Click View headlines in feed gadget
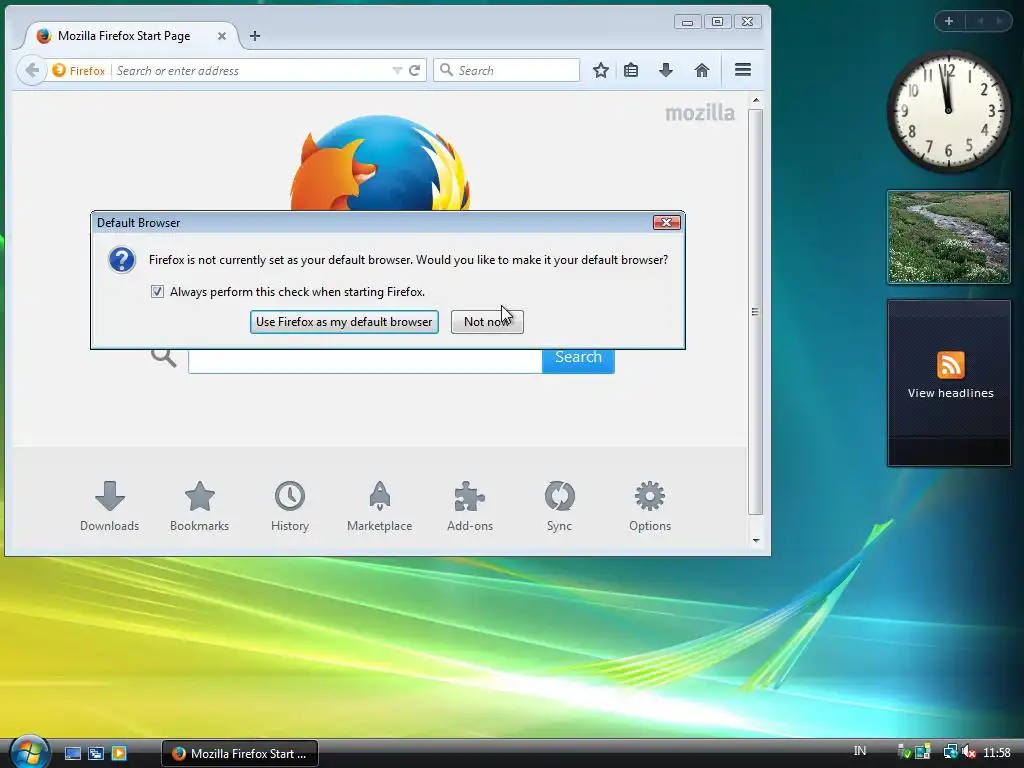This screenshot has height=768, width=1024. 950,393
